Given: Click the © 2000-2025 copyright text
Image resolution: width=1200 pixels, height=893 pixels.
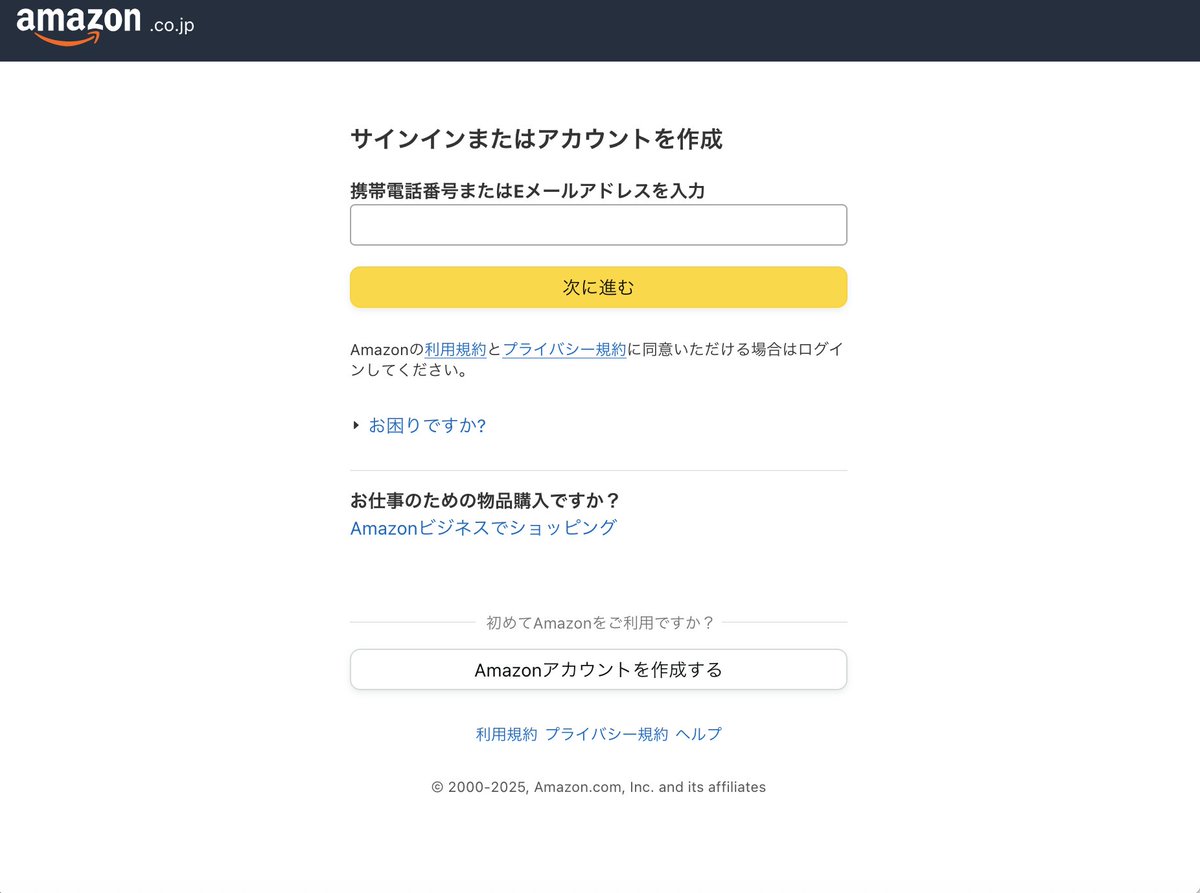Looking at the screenshot, I should click(598, 787).
